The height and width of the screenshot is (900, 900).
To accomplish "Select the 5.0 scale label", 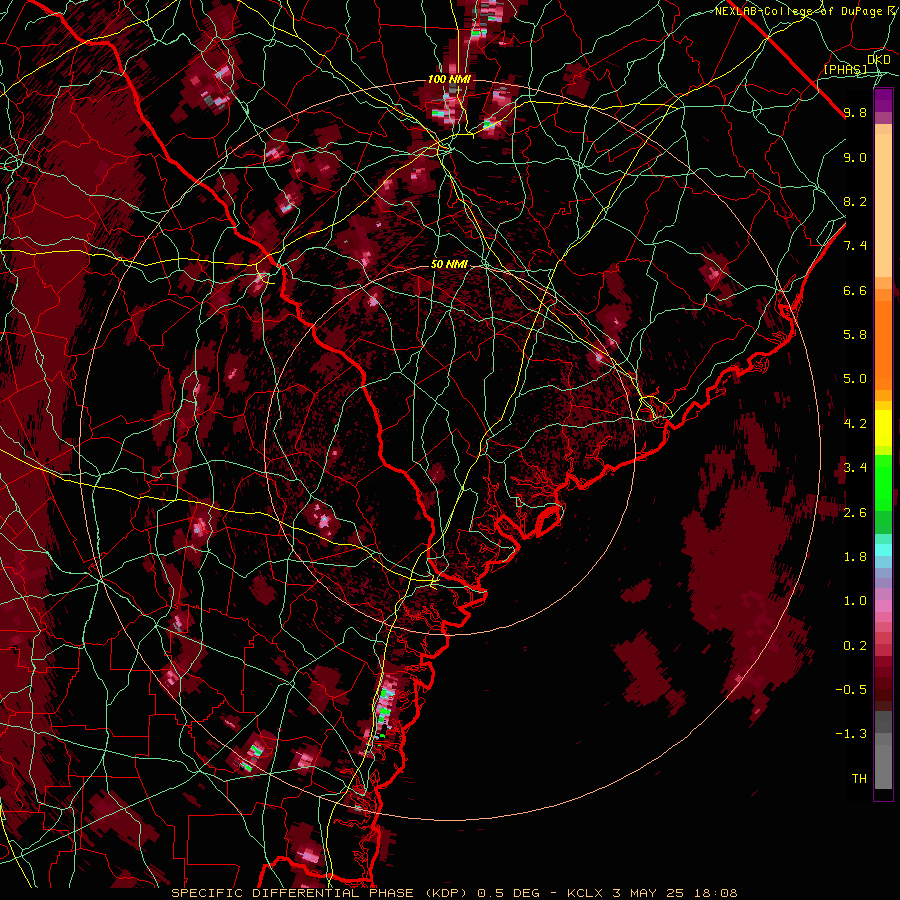I will 855,379.
